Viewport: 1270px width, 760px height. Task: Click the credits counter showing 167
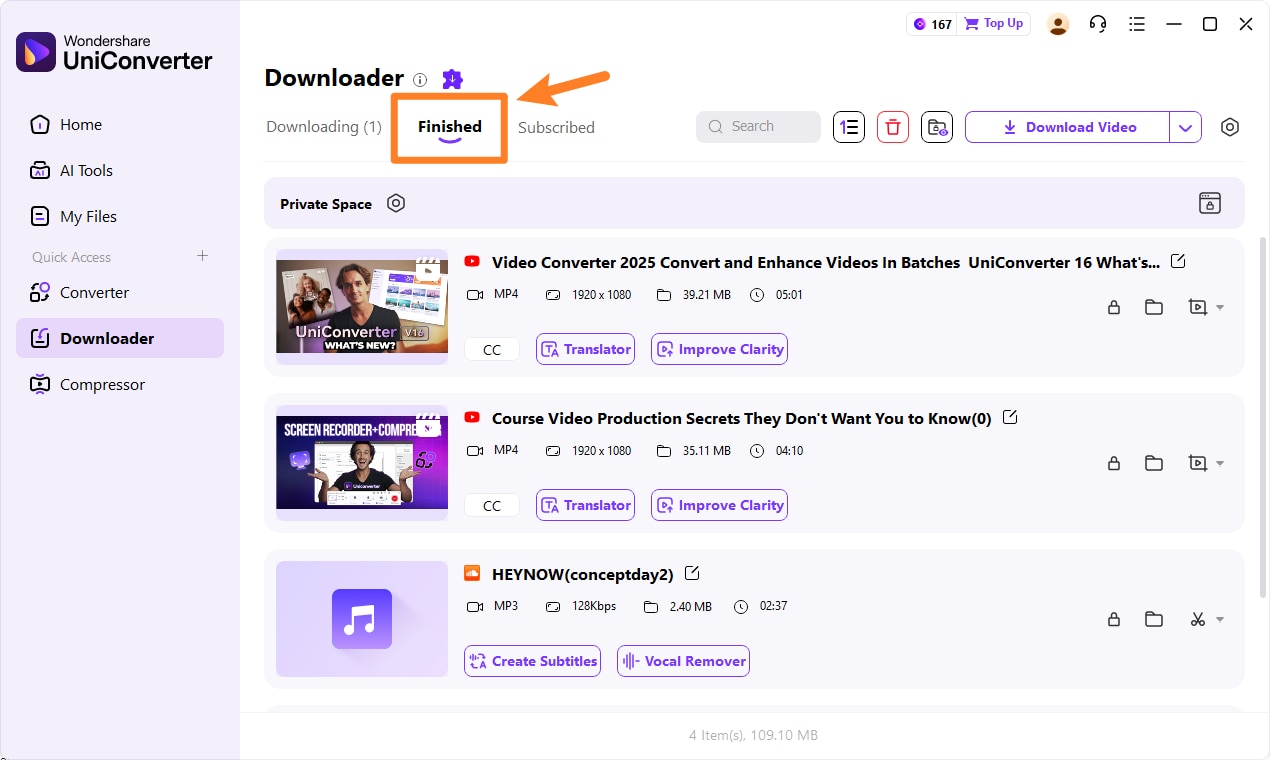pyautogui.click(x=931, y=24)
